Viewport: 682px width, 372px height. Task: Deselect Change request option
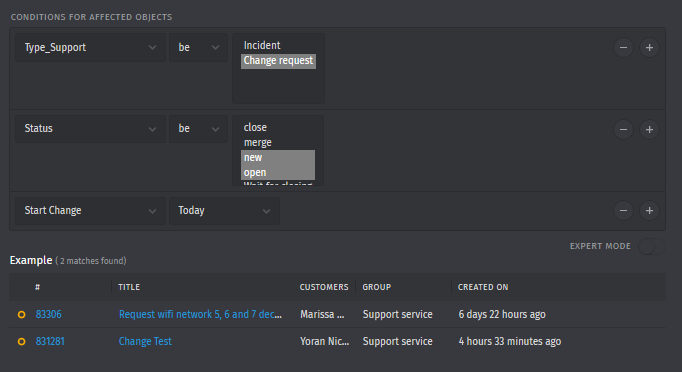(x=278, y=60)
